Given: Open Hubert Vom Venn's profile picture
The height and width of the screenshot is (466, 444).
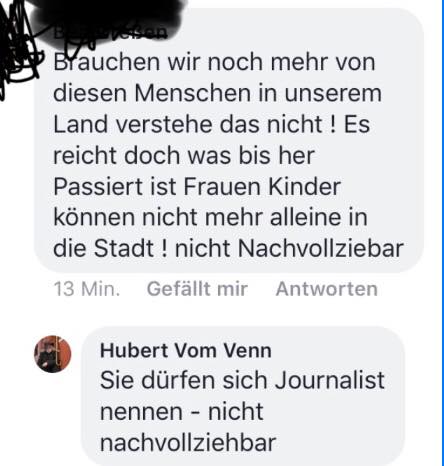Looking at the screenshot, I should point(53,354).
